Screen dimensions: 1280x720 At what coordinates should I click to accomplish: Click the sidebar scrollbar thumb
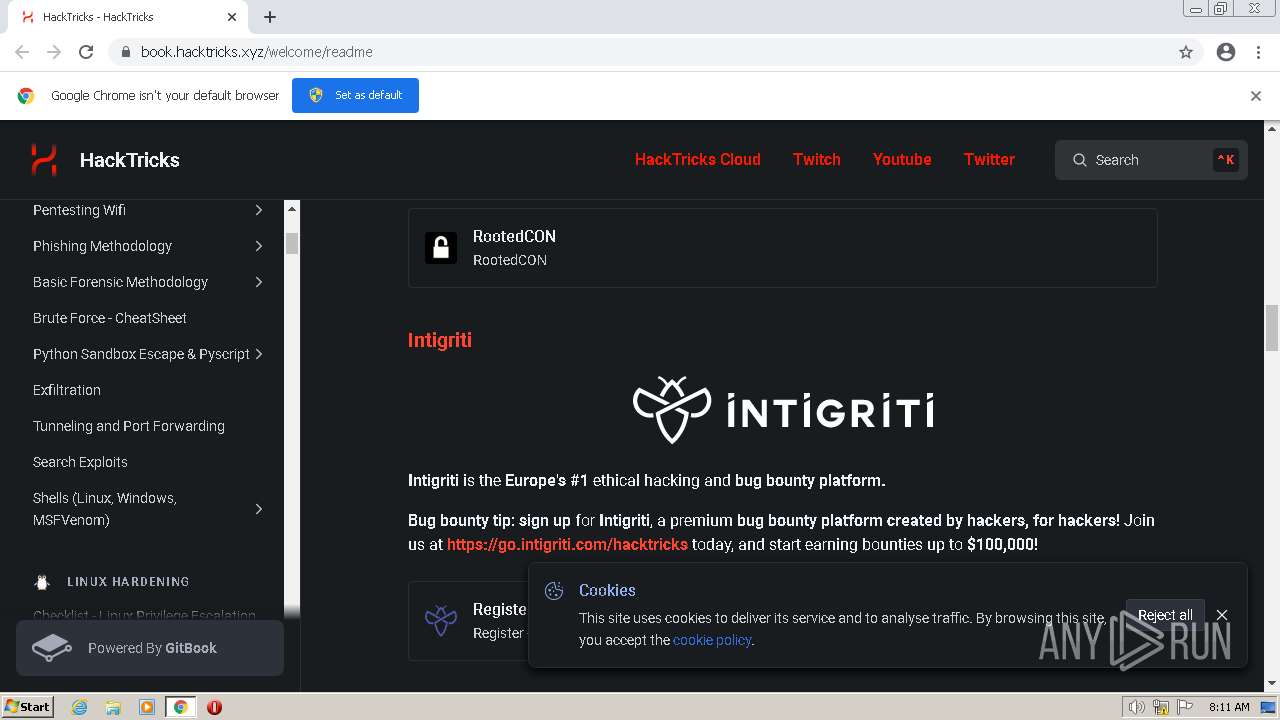click(x=292, y=243)
